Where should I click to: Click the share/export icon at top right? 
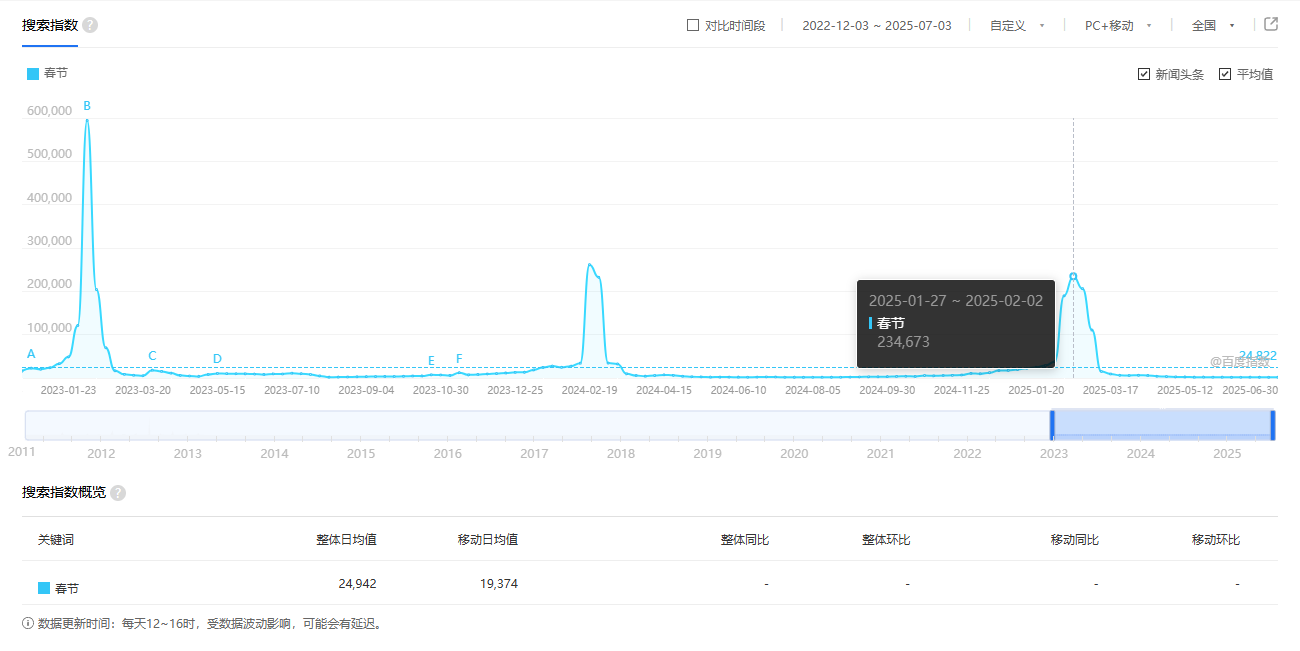click(1271, 25)
